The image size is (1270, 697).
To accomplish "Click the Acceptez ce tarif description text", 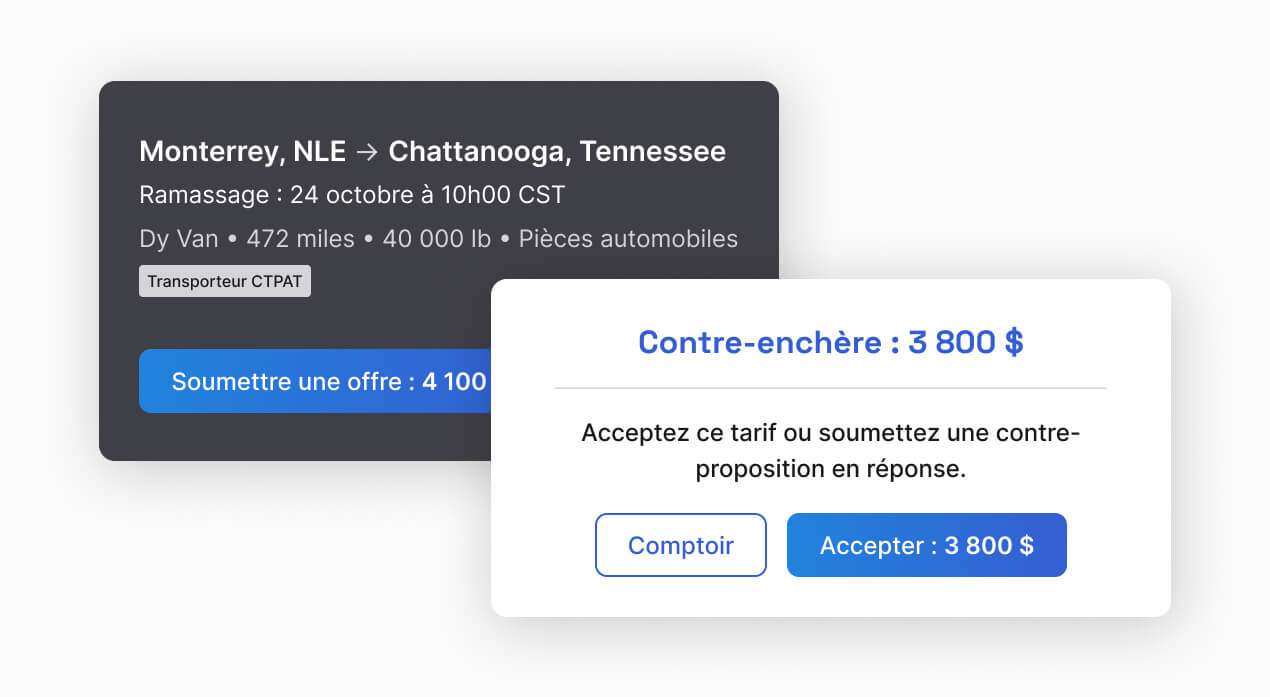I will point(831,451).
